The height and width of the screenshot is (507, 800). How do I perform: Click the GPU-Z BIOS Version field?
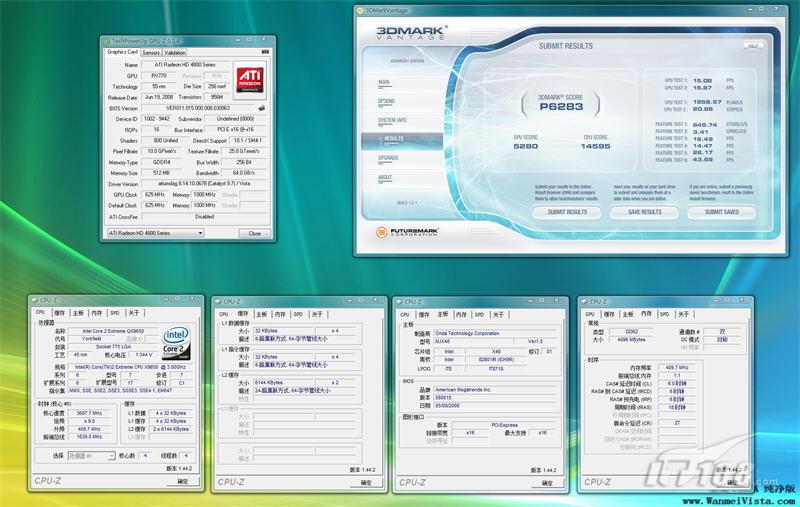[x=198, y=108]
